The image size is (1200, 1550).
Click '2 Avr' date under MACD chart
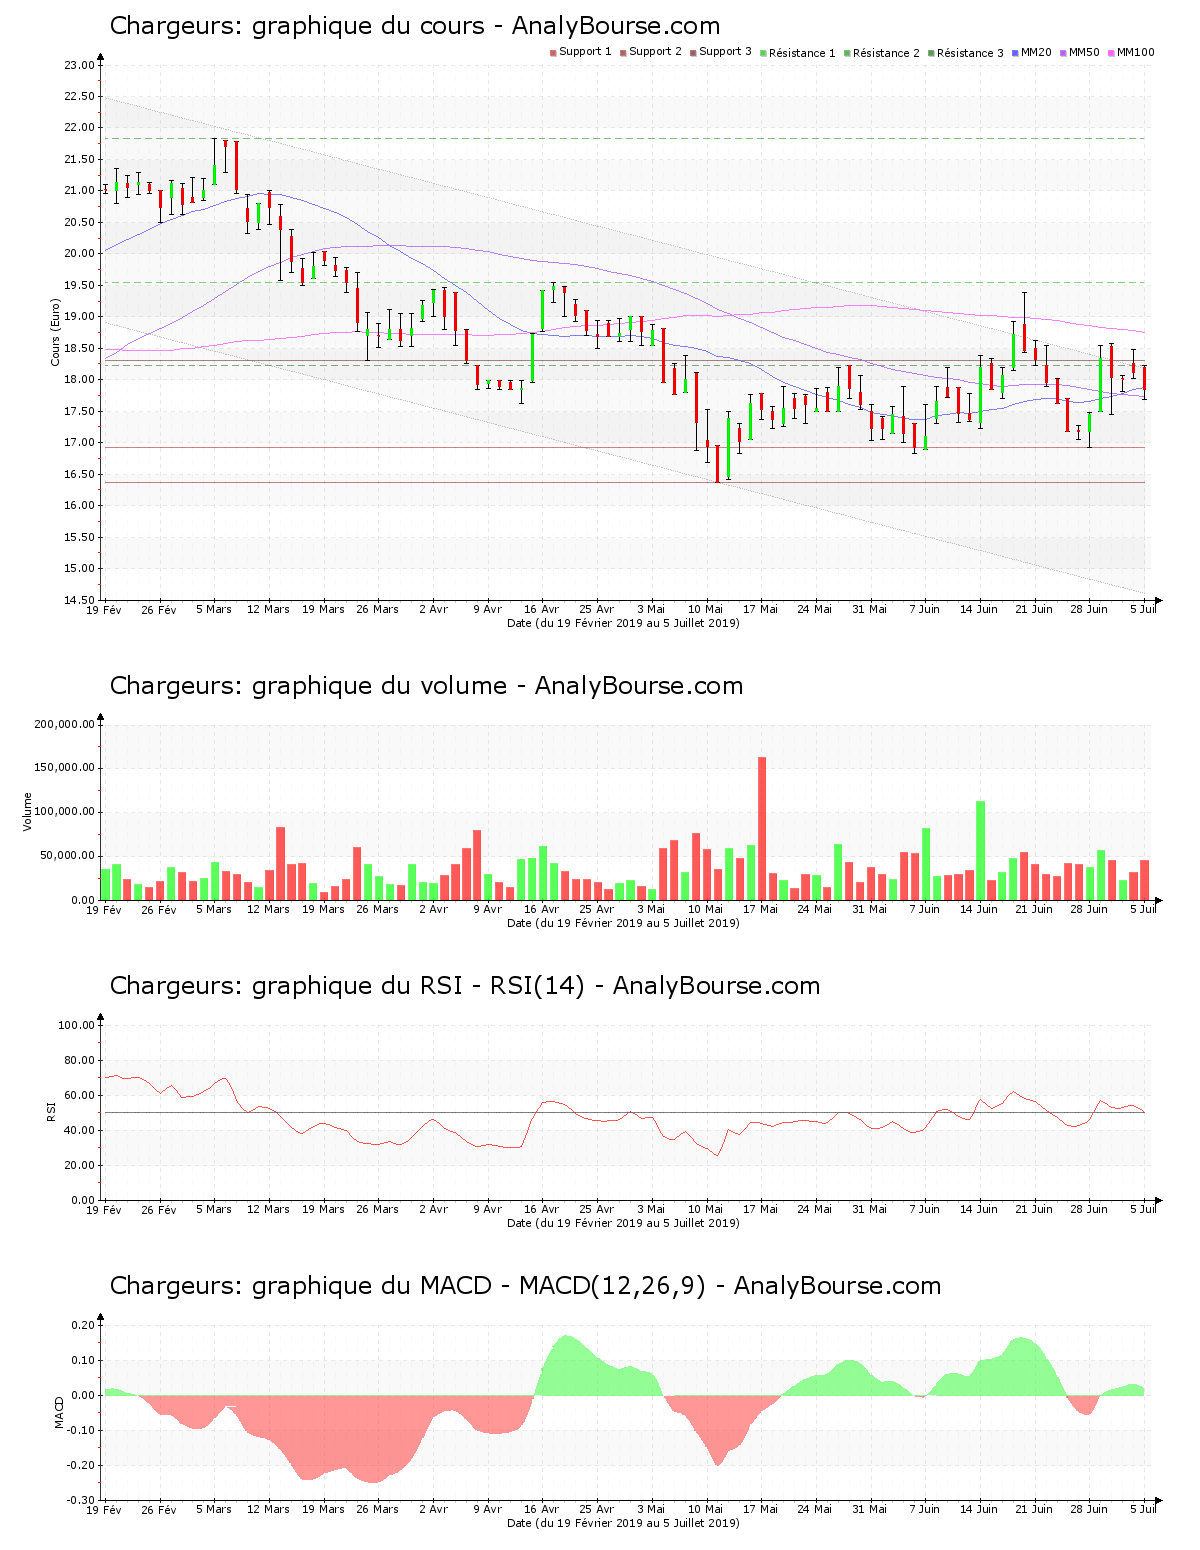pos(432,1509)
